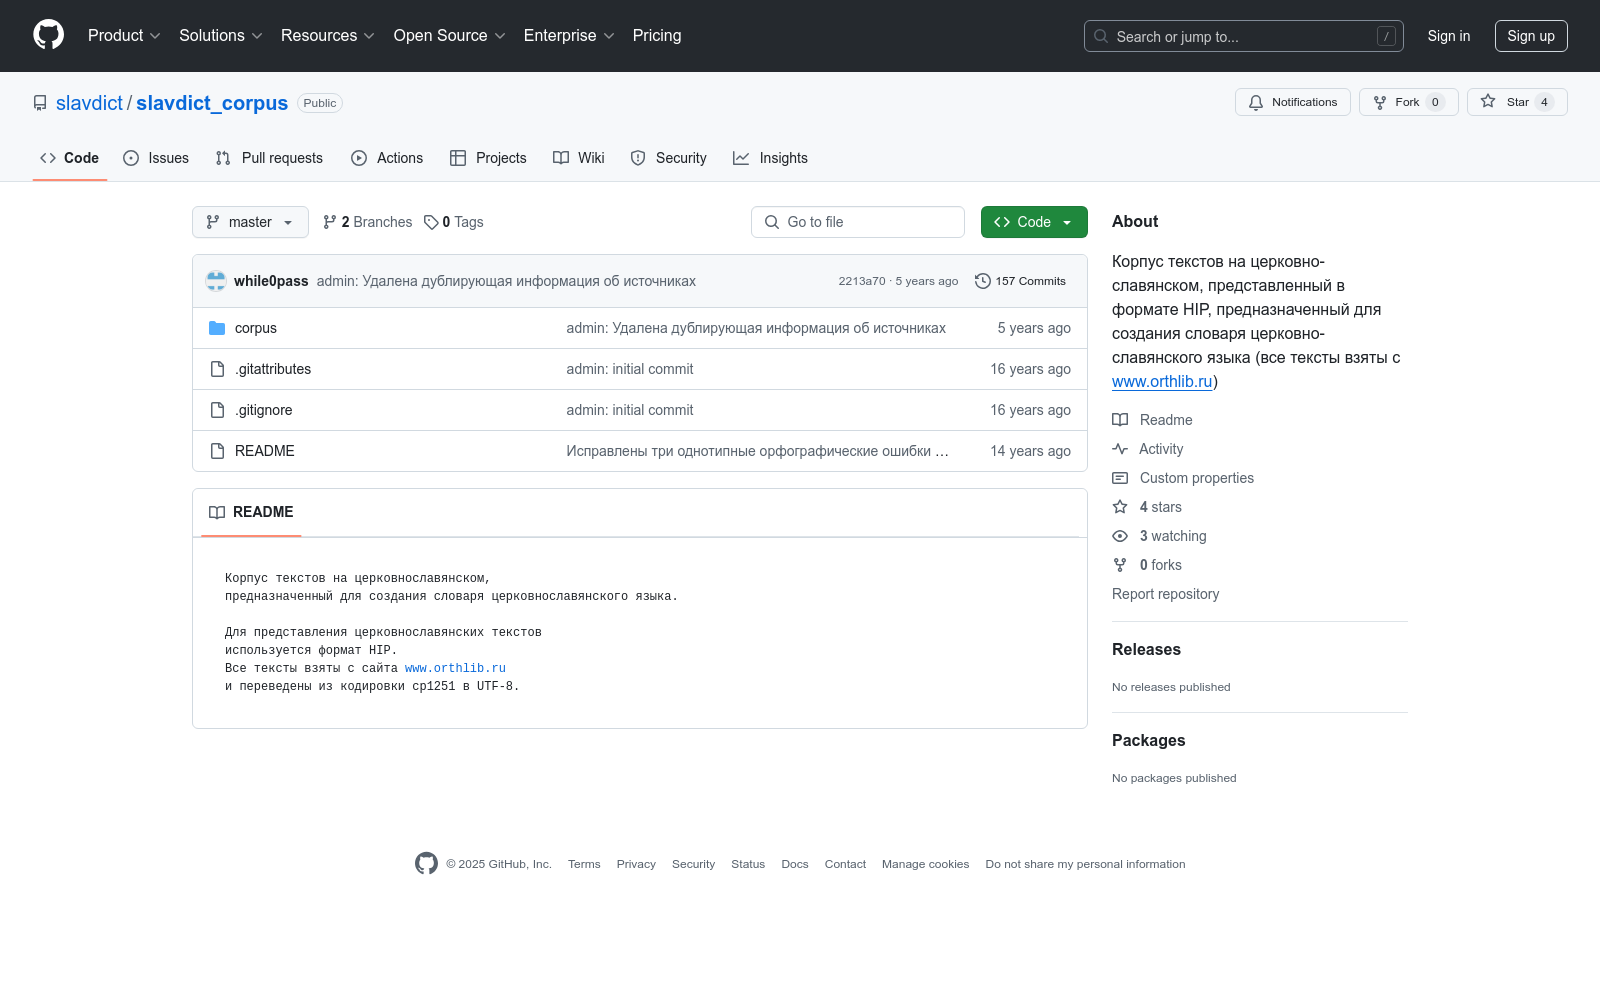Click the Search or jump to field
This screenshot has height=1000, width=1600.
(1244, 36)
